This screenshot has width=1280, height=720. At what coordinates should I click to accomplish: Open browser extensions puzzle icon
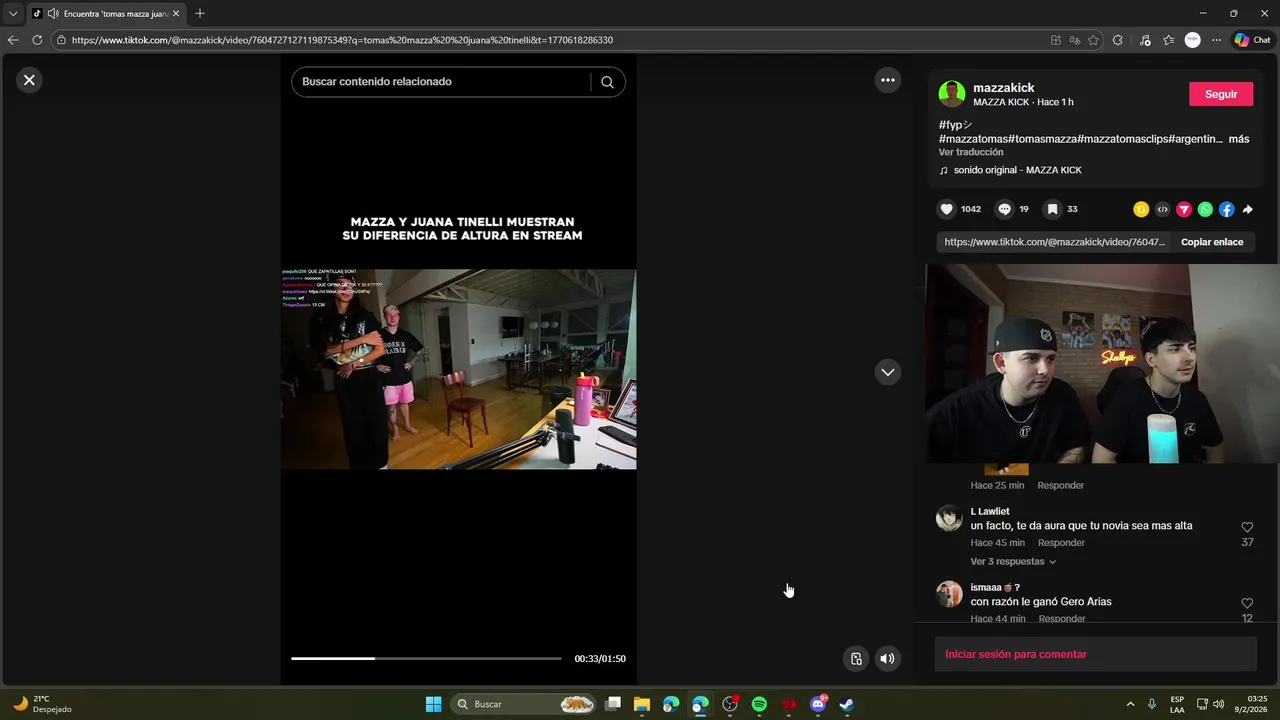[1118, 40]
